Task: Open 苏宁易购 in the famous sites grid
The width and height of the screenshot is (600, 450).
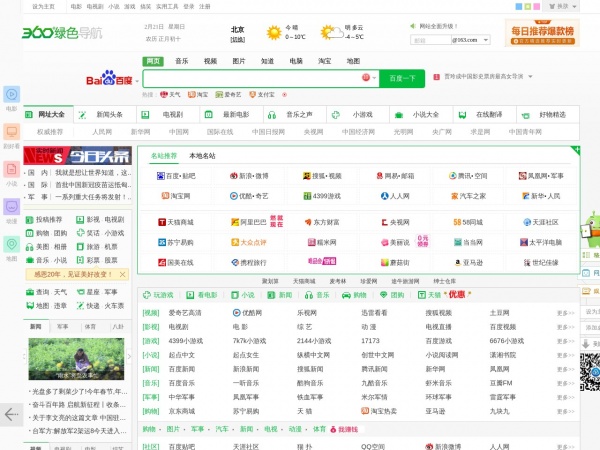Action: click(x=176, y=242)
